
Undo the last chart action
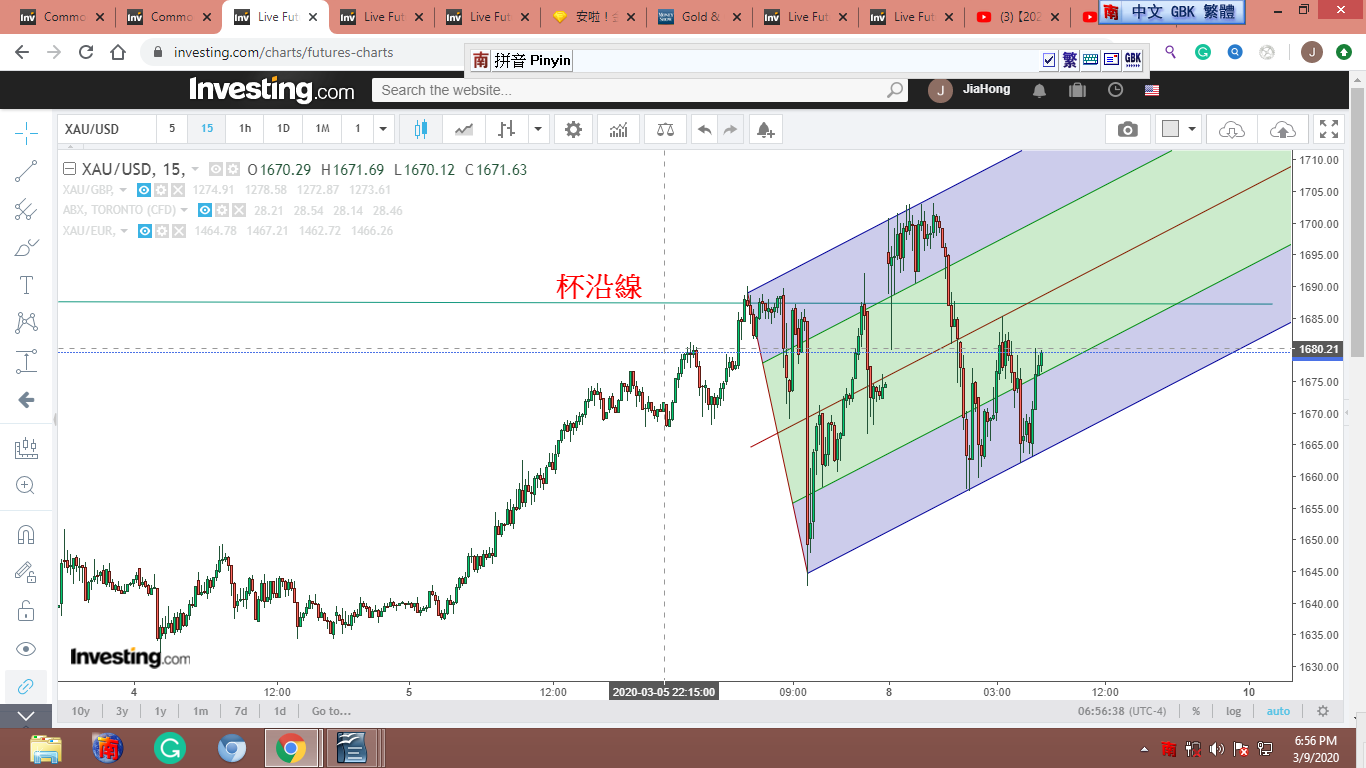tap(705, 129)
